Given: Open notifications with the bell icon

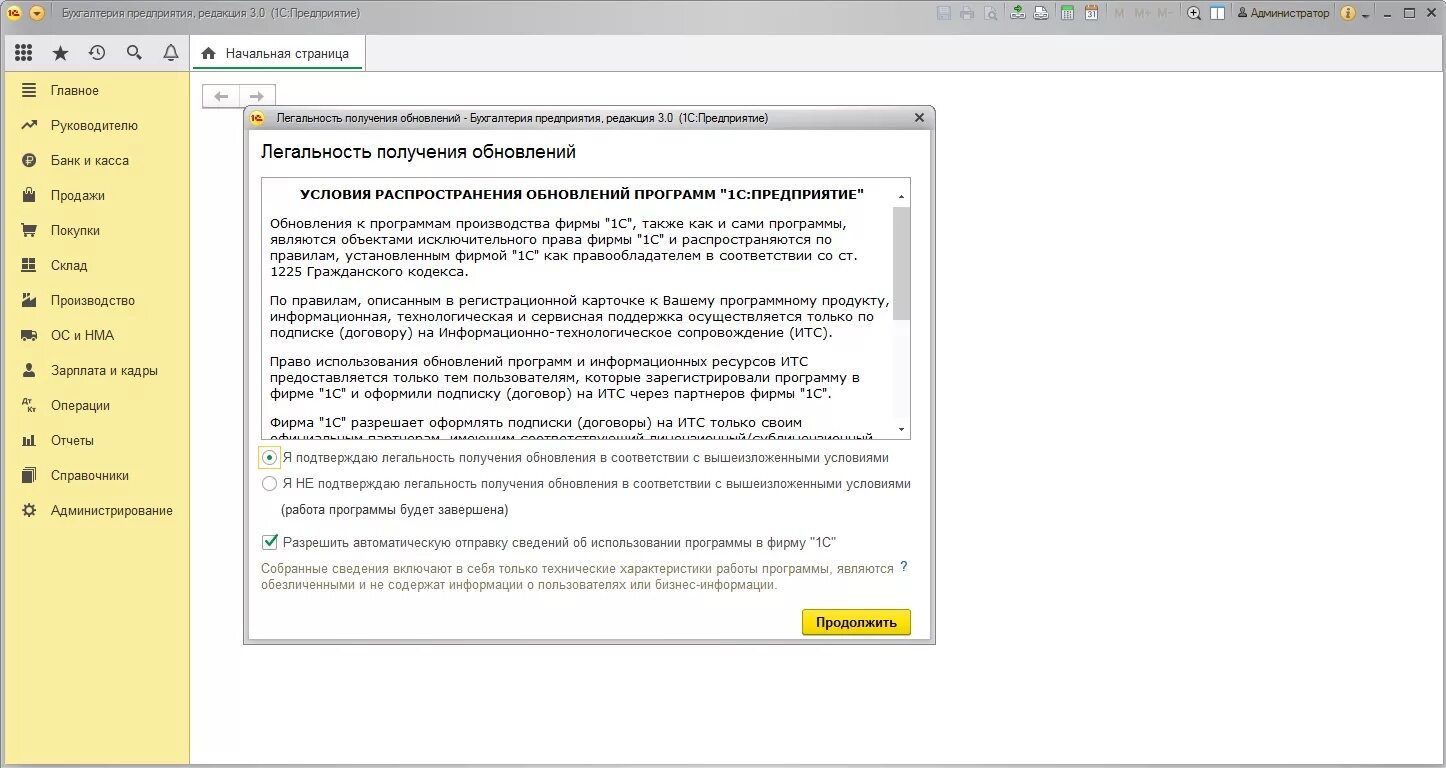Looking at the screenshot, I should click(x=171, y=53).
